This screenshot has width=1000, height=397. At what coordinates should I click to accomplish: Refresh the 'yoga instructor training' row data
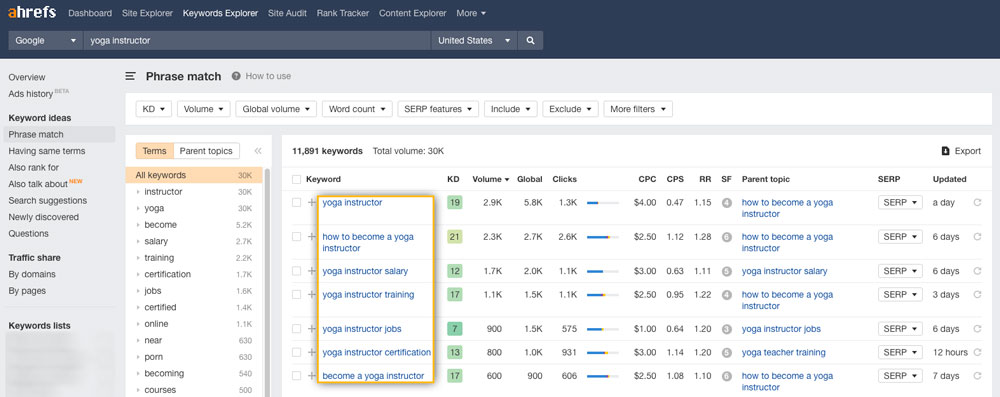[977, 294]
